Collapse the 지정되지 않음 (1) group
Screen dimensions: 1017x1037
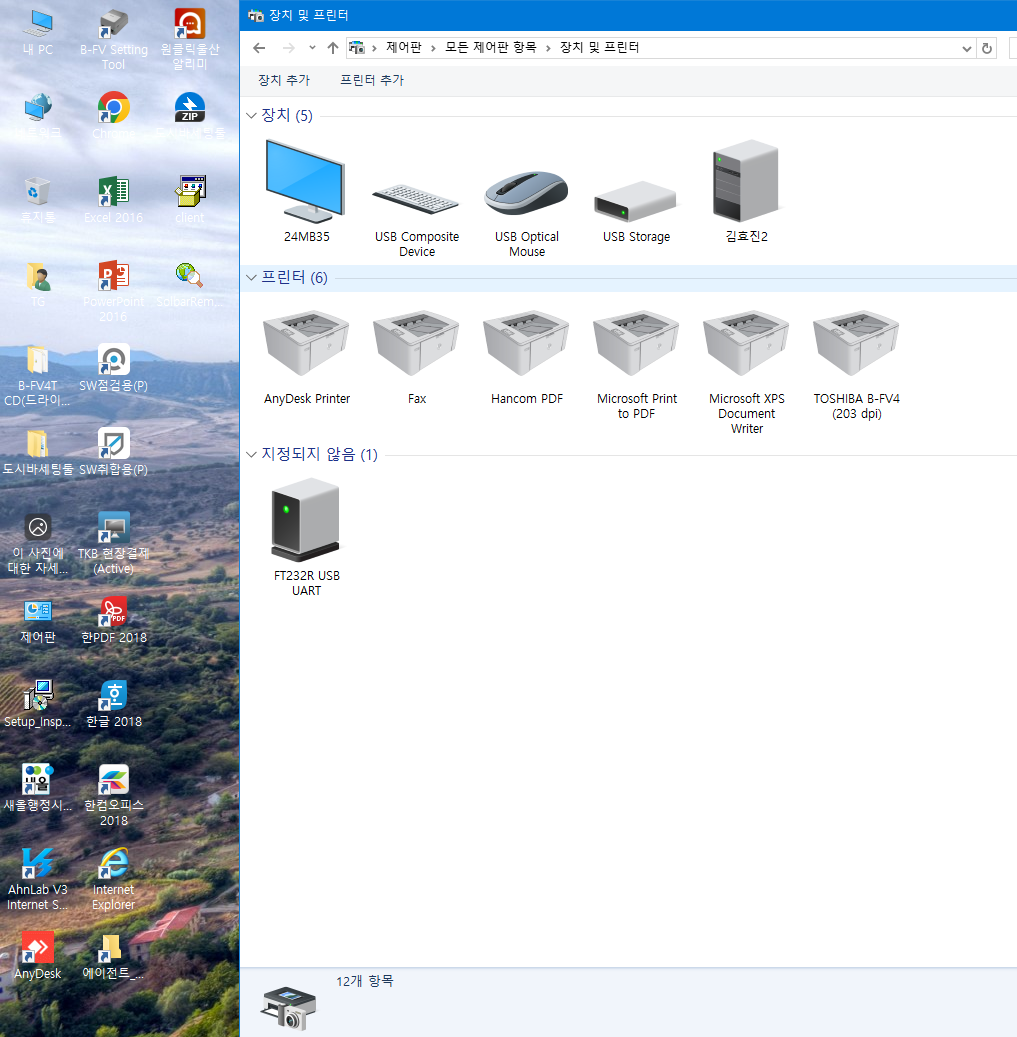pyautogui.click(x=252, y=455)
